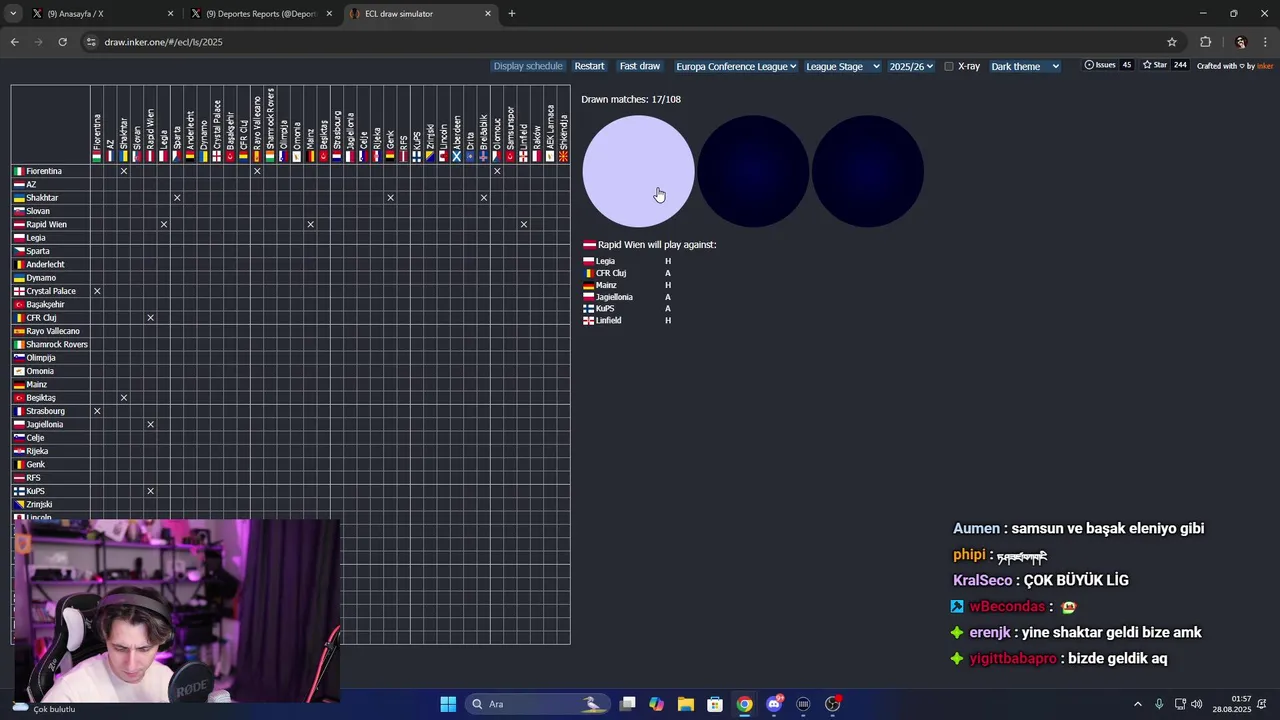This screenshot has height=720, width=1280.
Task: Click CFR Cluj in opponents list
Action: [611, 273]
